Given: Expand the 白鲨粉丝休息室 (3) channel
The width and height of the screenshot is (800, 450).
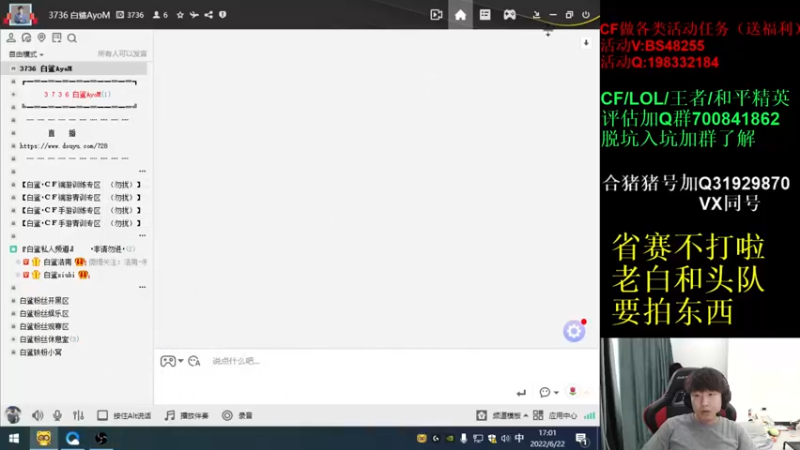Looking at the screenshot, I should [14, 339].
